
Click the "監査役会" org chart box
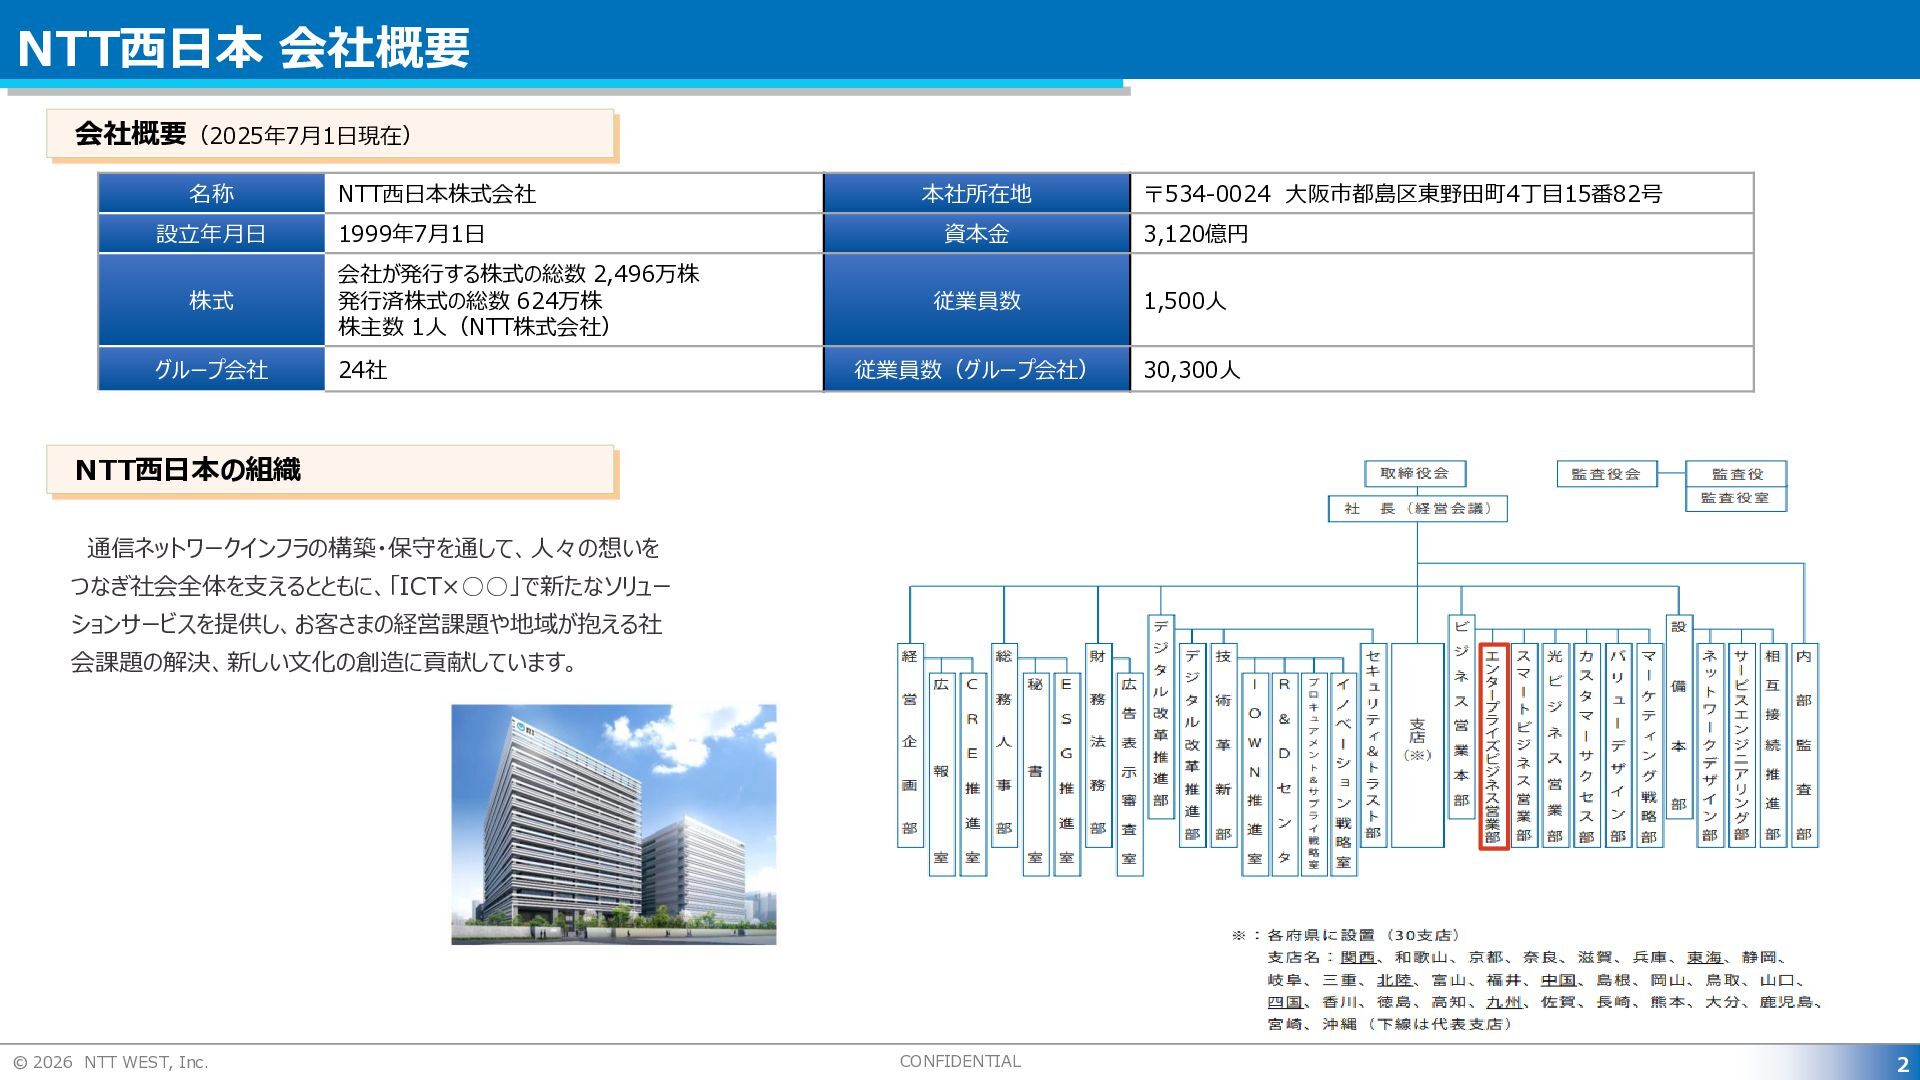tap(1606, 474)
